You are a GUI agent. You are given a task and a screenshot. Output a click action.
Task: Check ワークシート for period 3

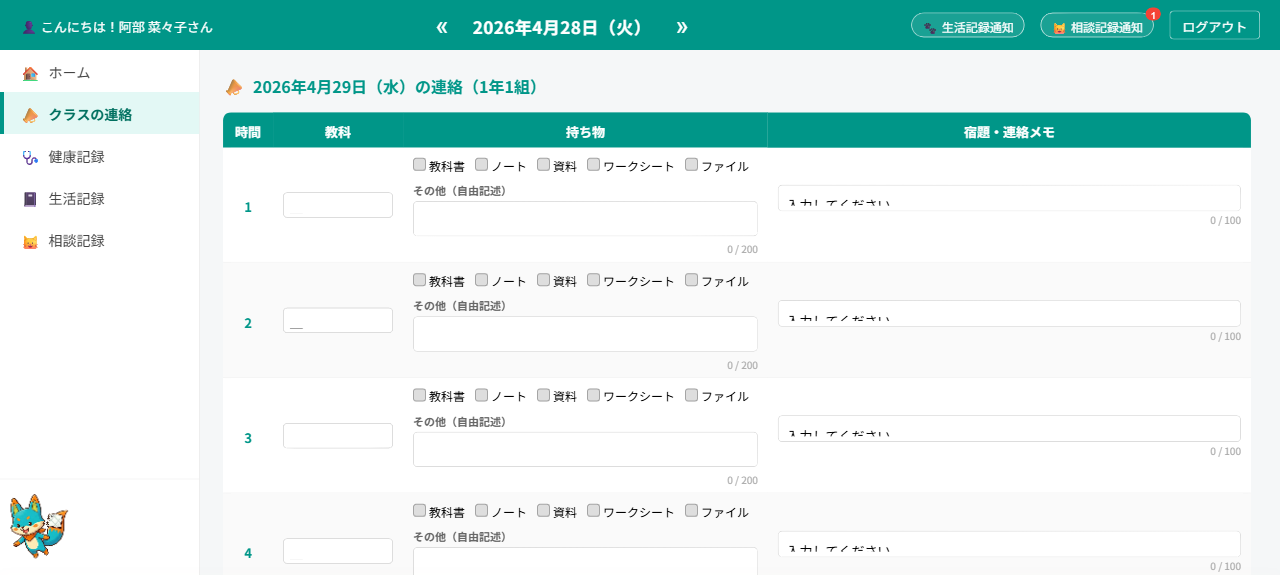coord(594,395)
